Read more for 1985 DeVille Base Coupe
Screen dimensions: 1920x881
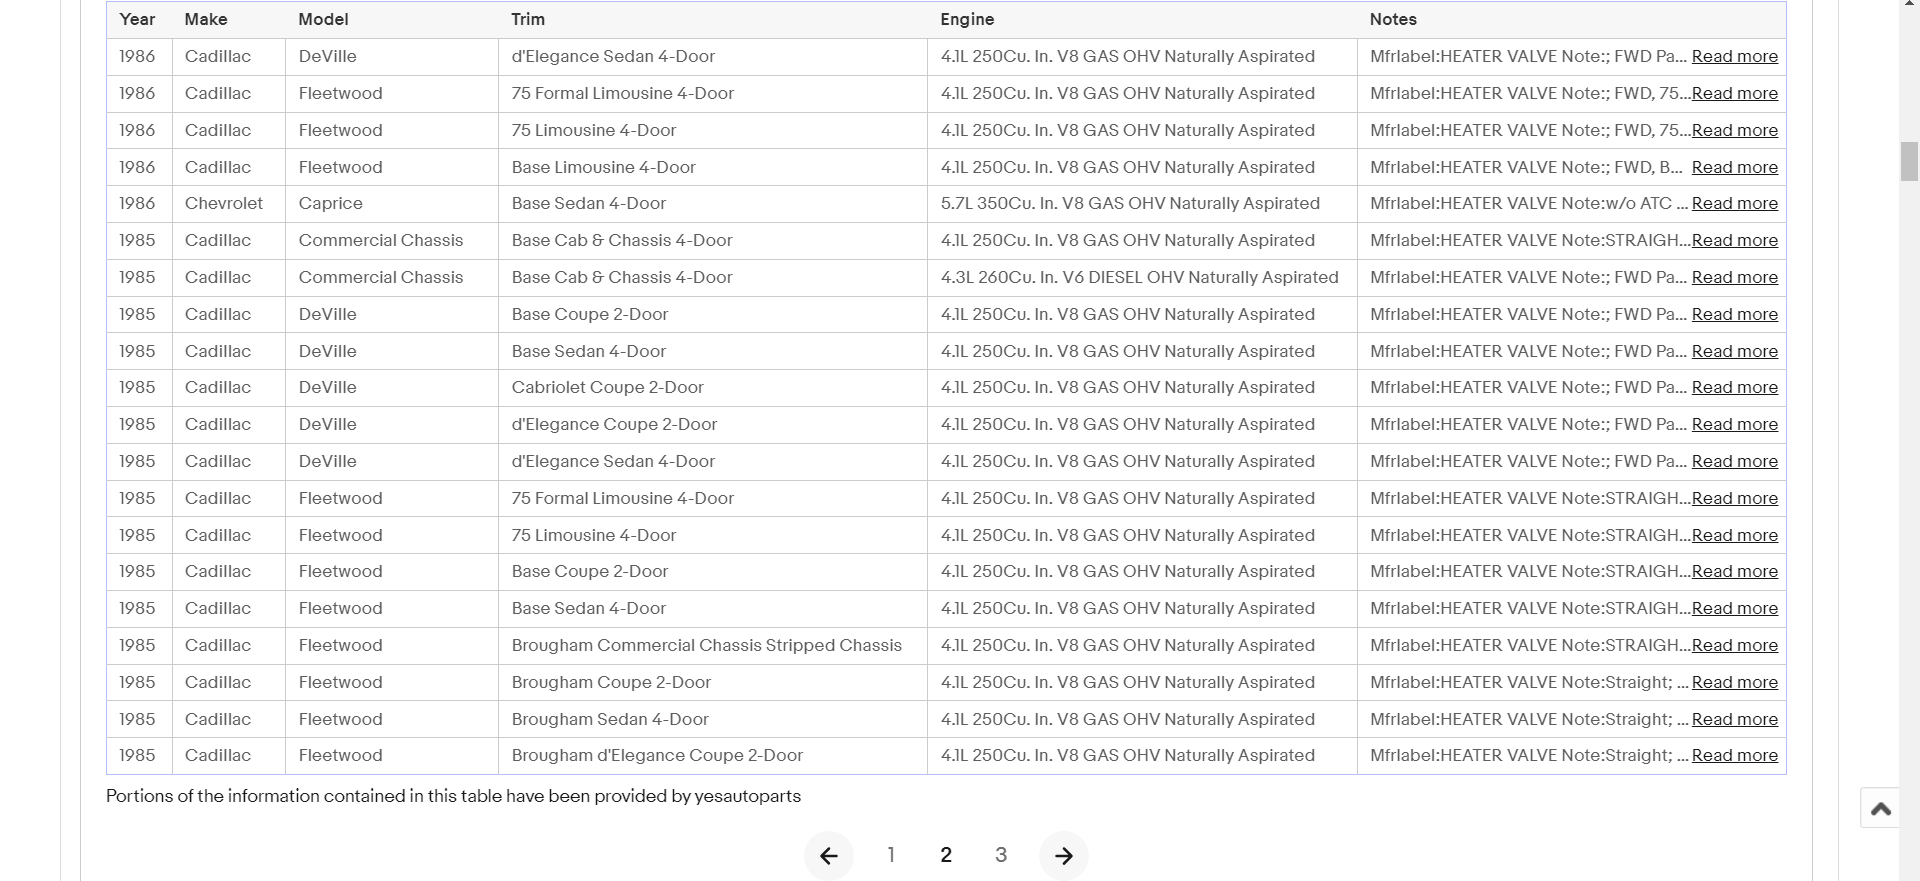coord(1735,315)
